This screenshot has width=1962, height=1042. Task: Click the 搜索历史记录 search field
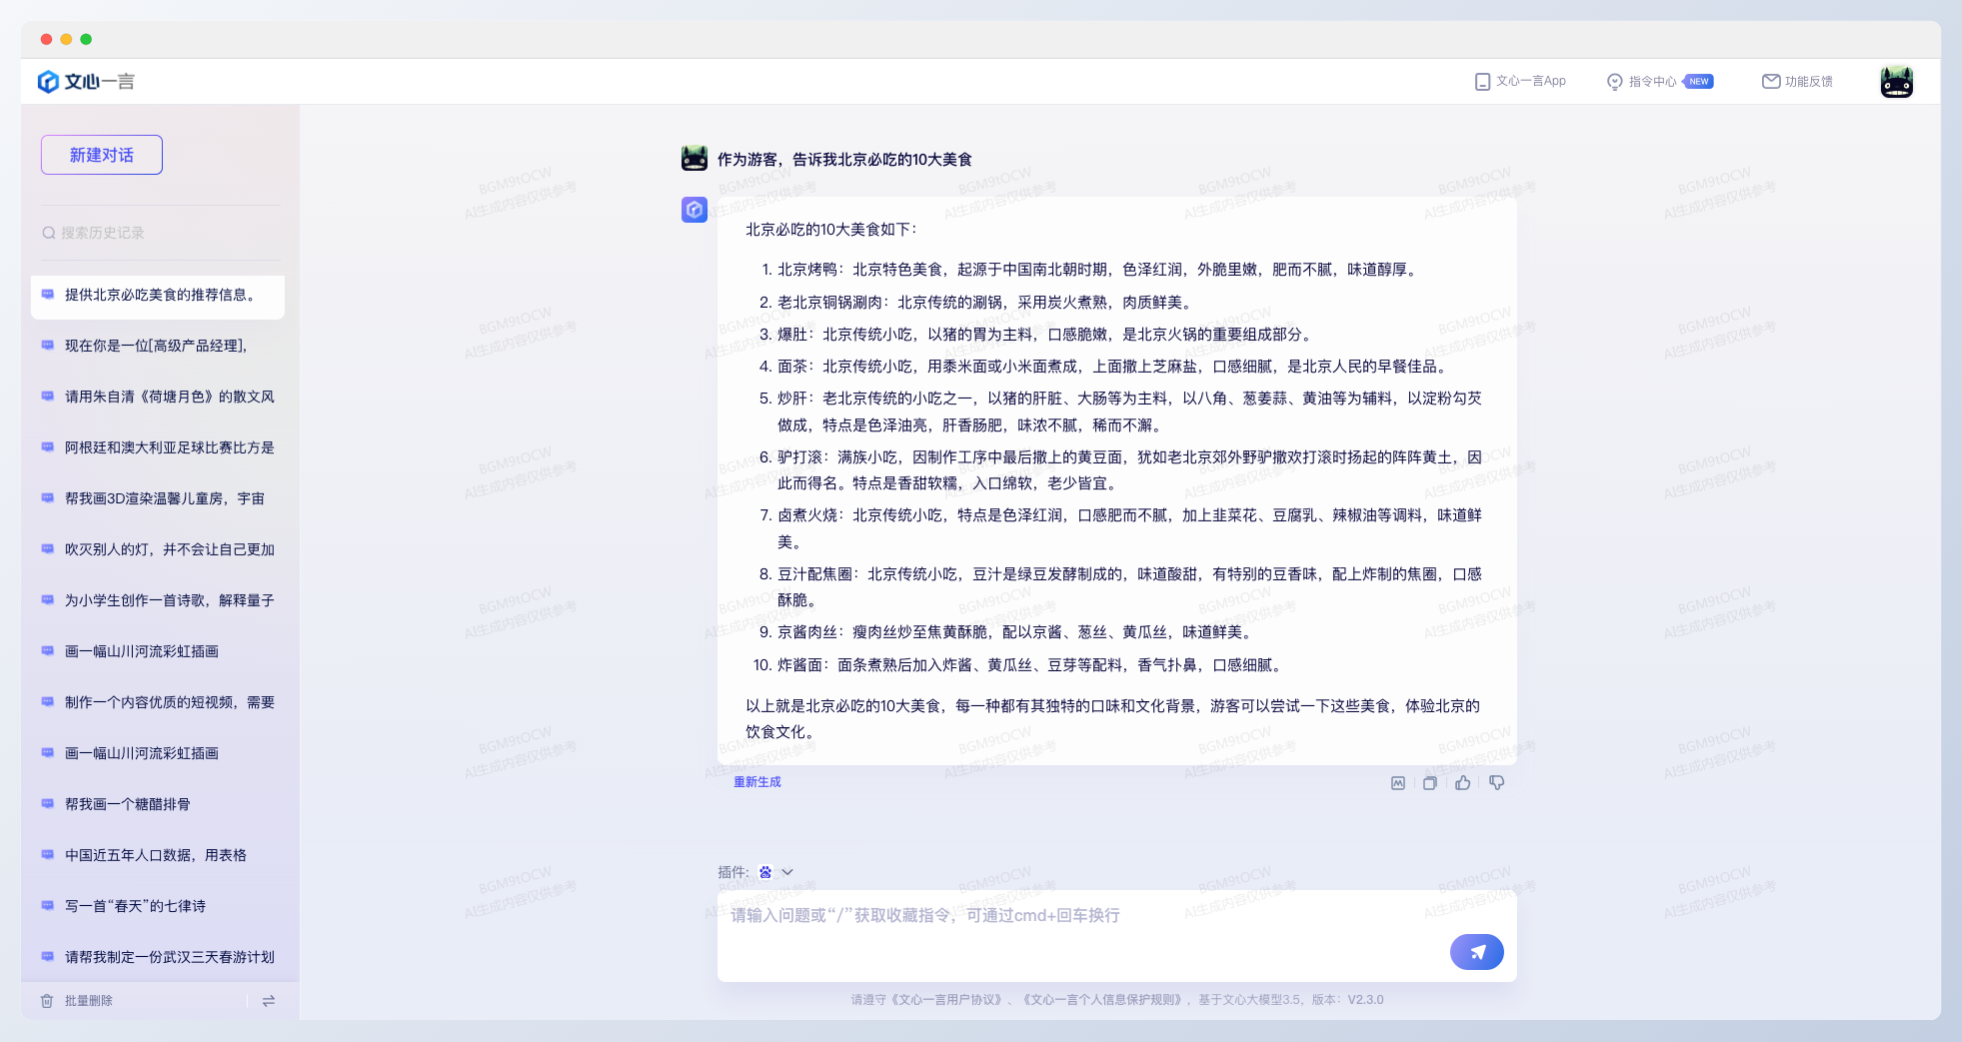point(160,233)
